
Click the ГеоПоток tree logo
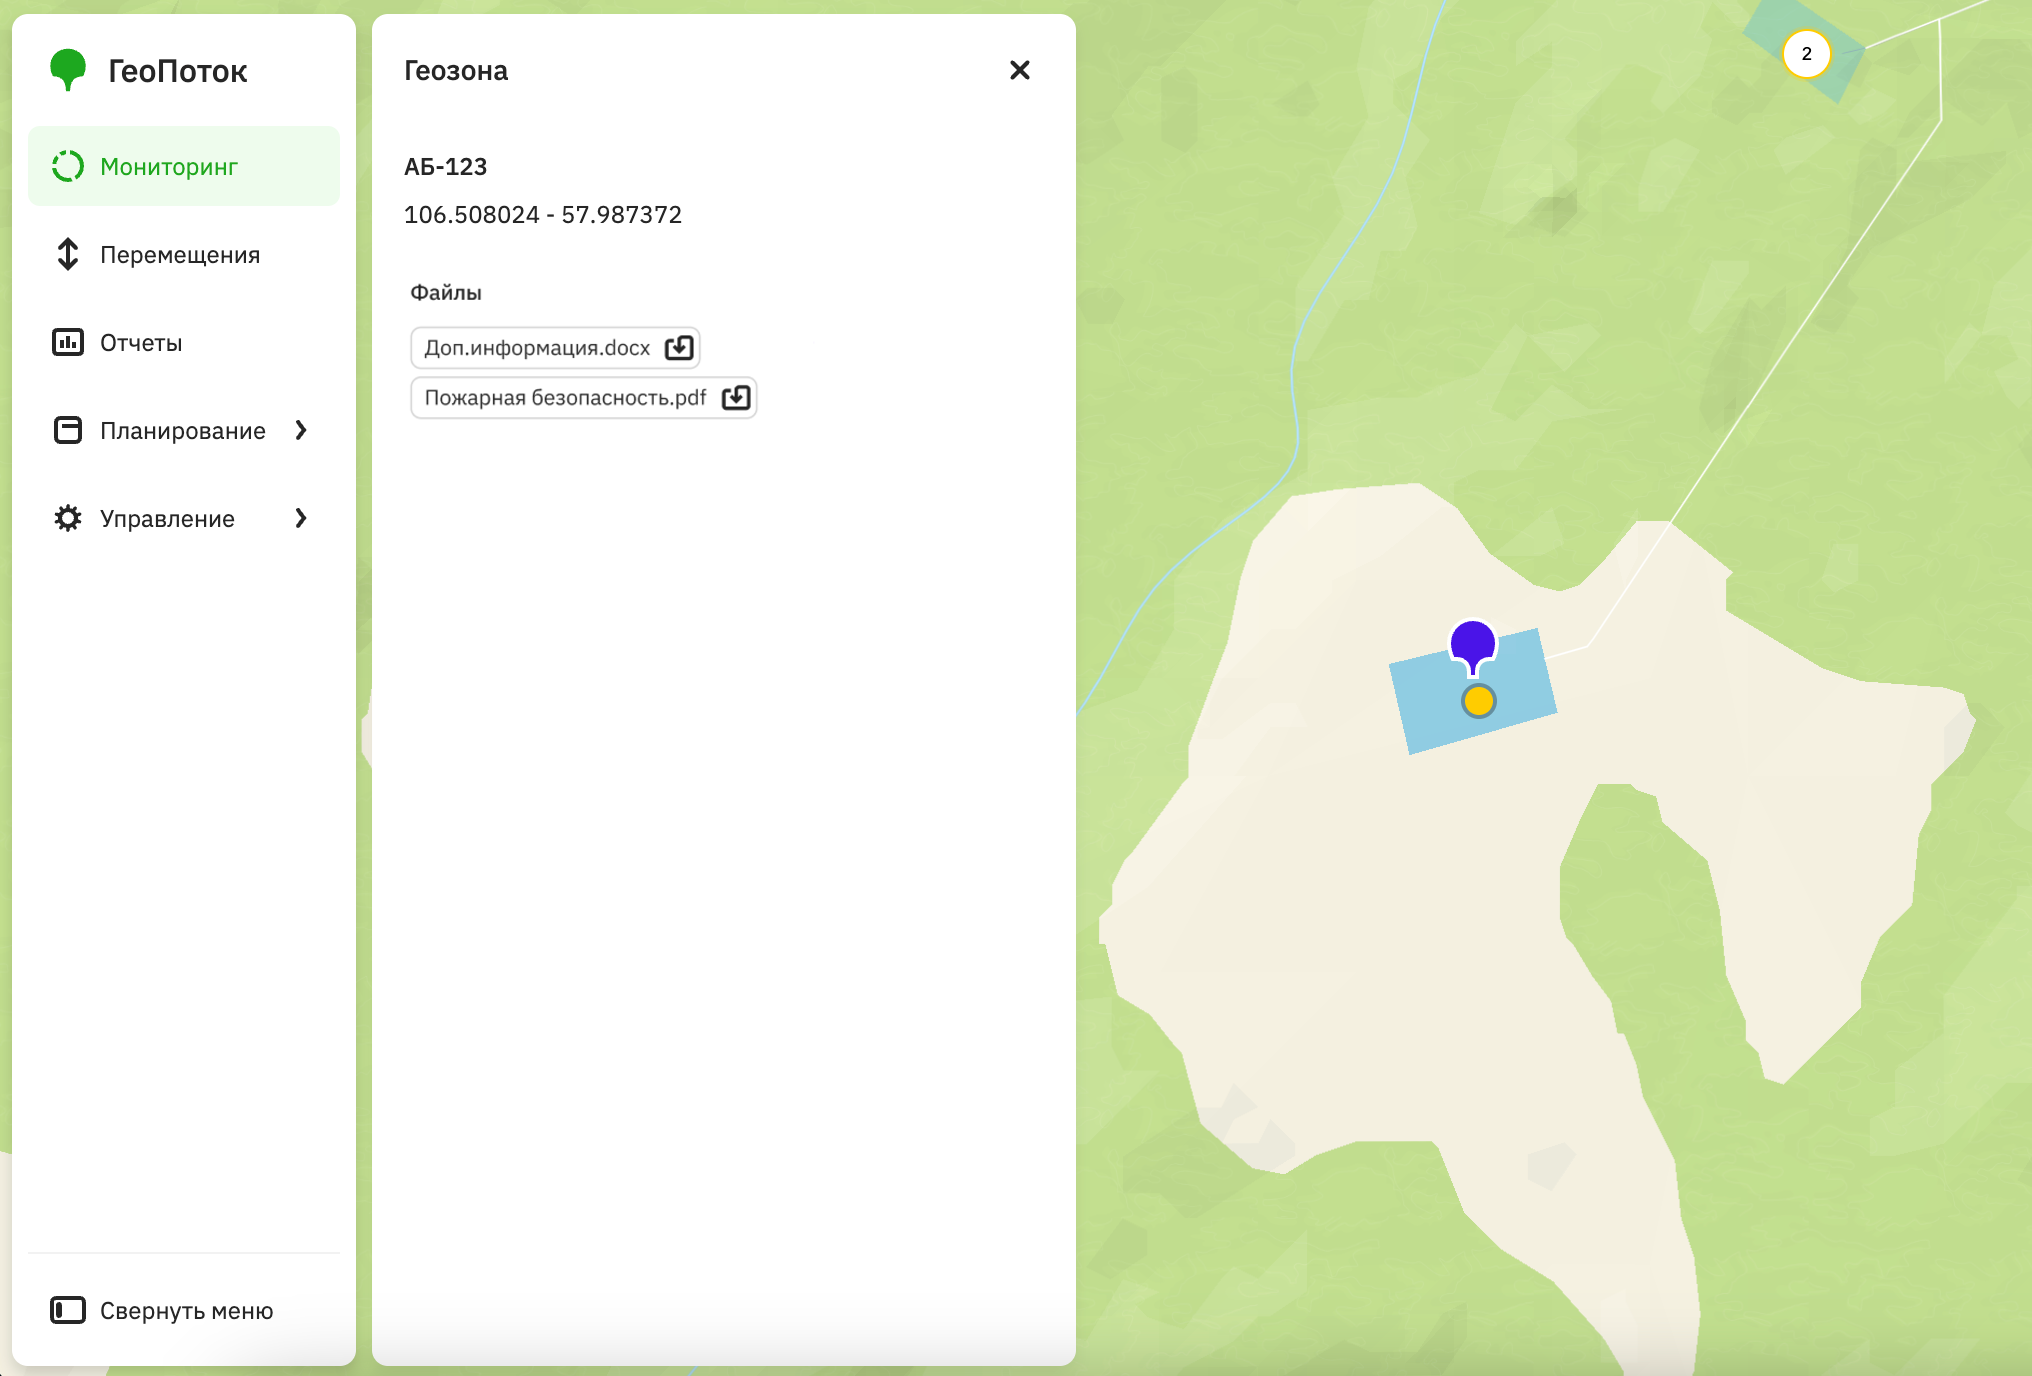click(x=67, y=69)
